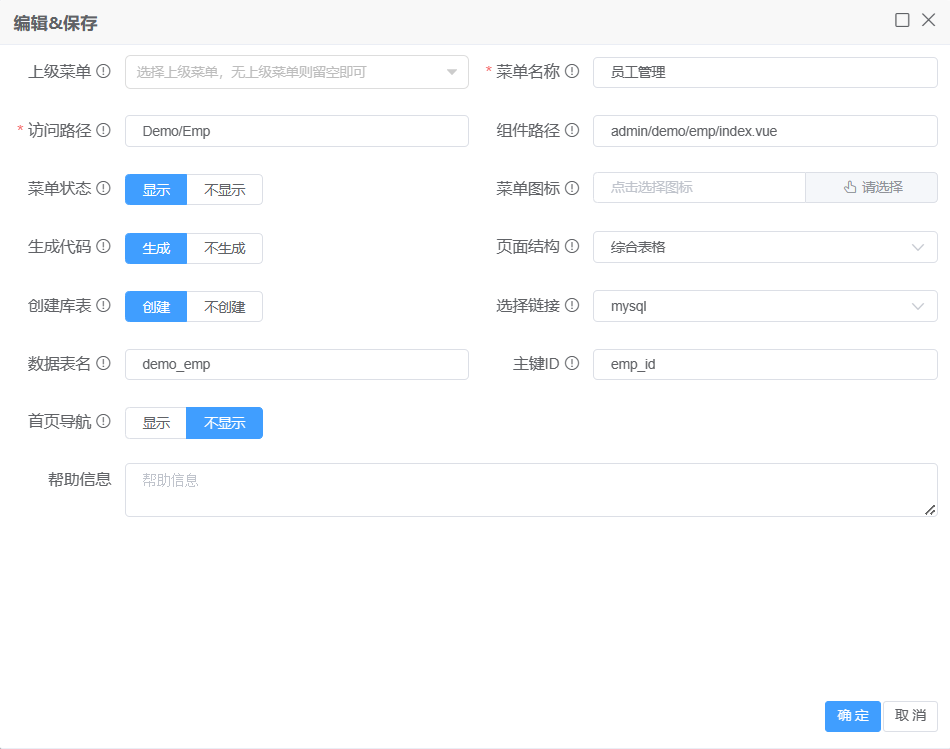950x749 pixels.
Task: Open the 上级菜单 parent menu dropdown
Action: coord(296,72)
